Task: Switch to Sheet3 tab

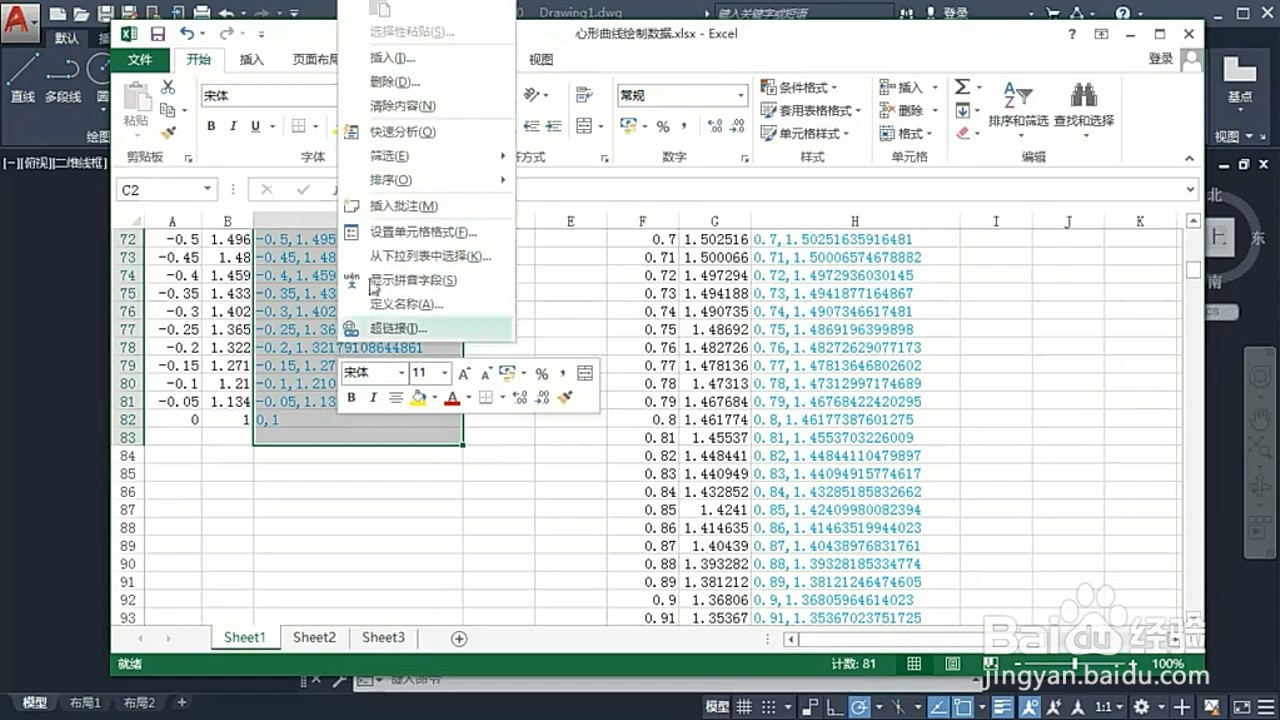Action: [383, 637]
